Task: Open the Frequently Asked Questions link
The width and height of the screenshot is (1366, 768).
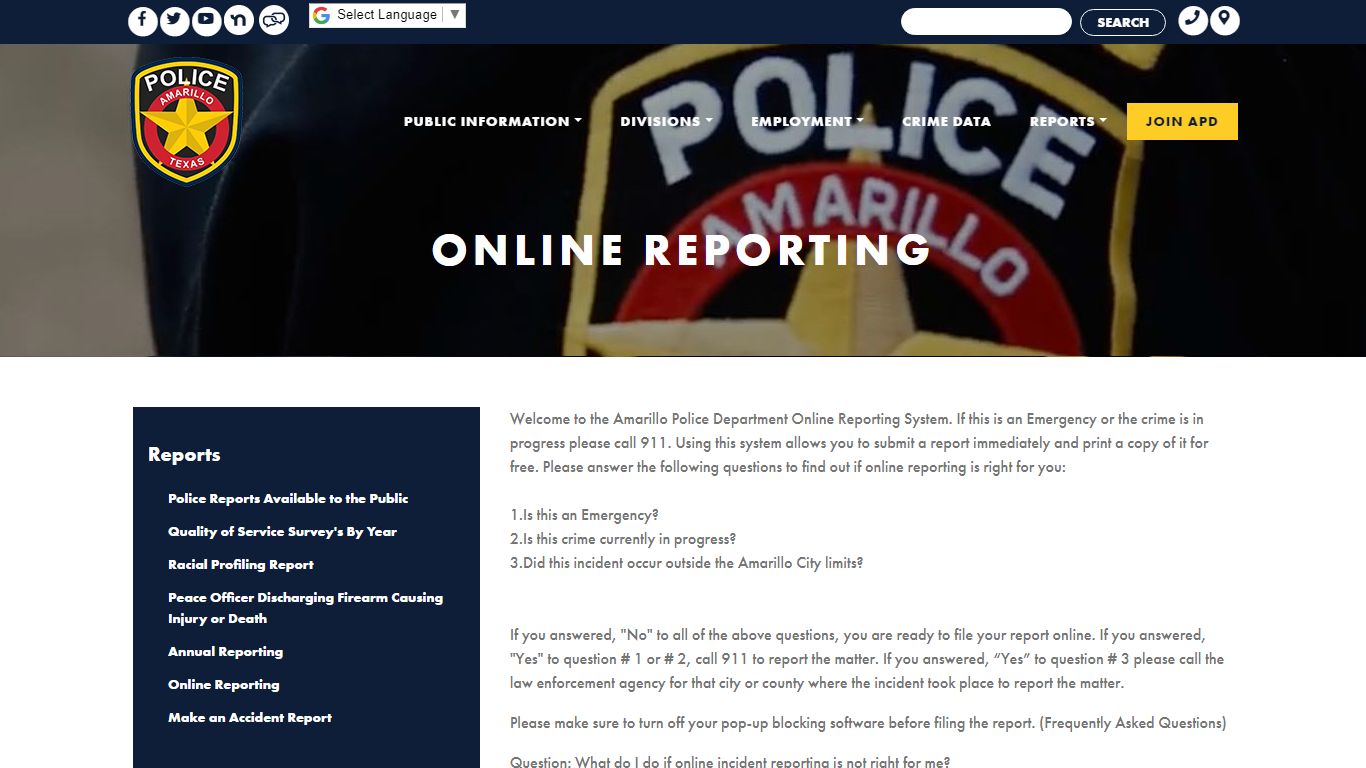Action: click(1133, 723)
